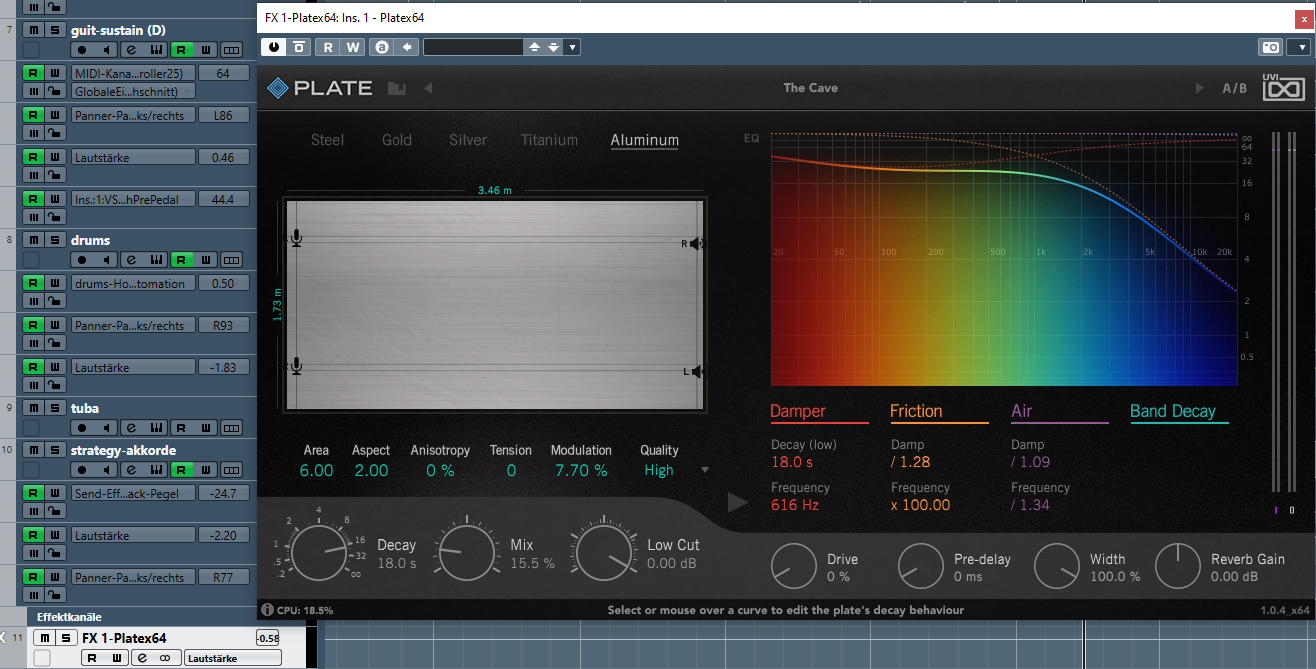1316x669 pixels.
Task: Open the plugin functions dropdown beside the camera
Action: pos(1297,46)
